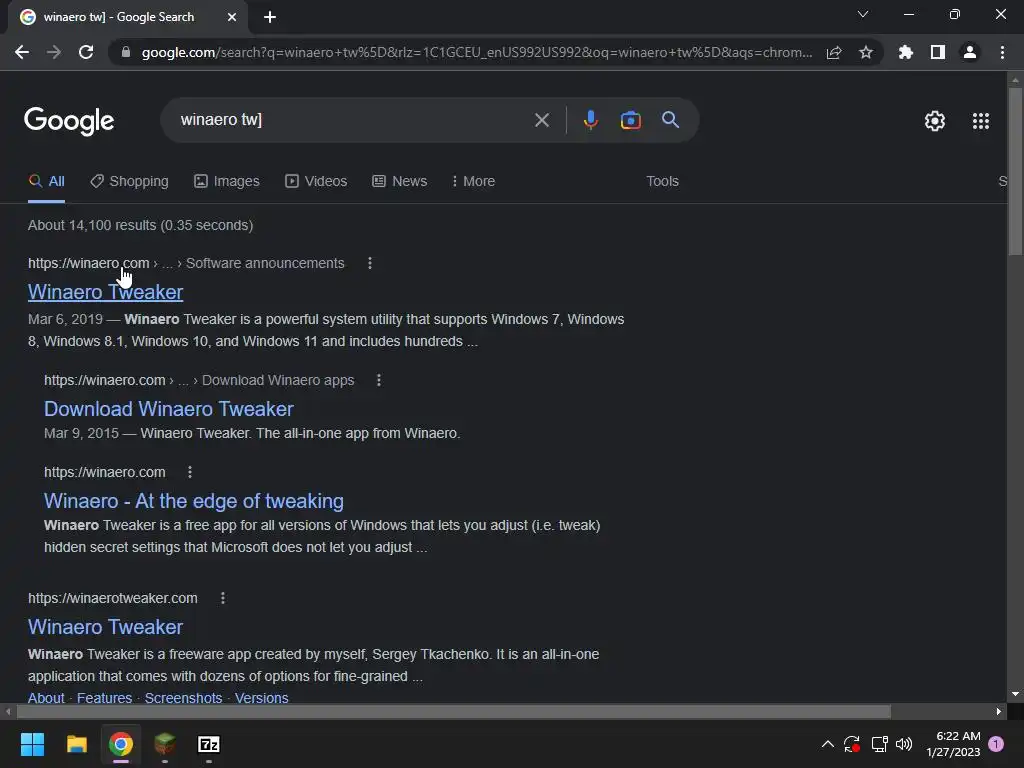Open volume control in system tray
Screen dimensions: 1024x768
(x=904, y=744)
